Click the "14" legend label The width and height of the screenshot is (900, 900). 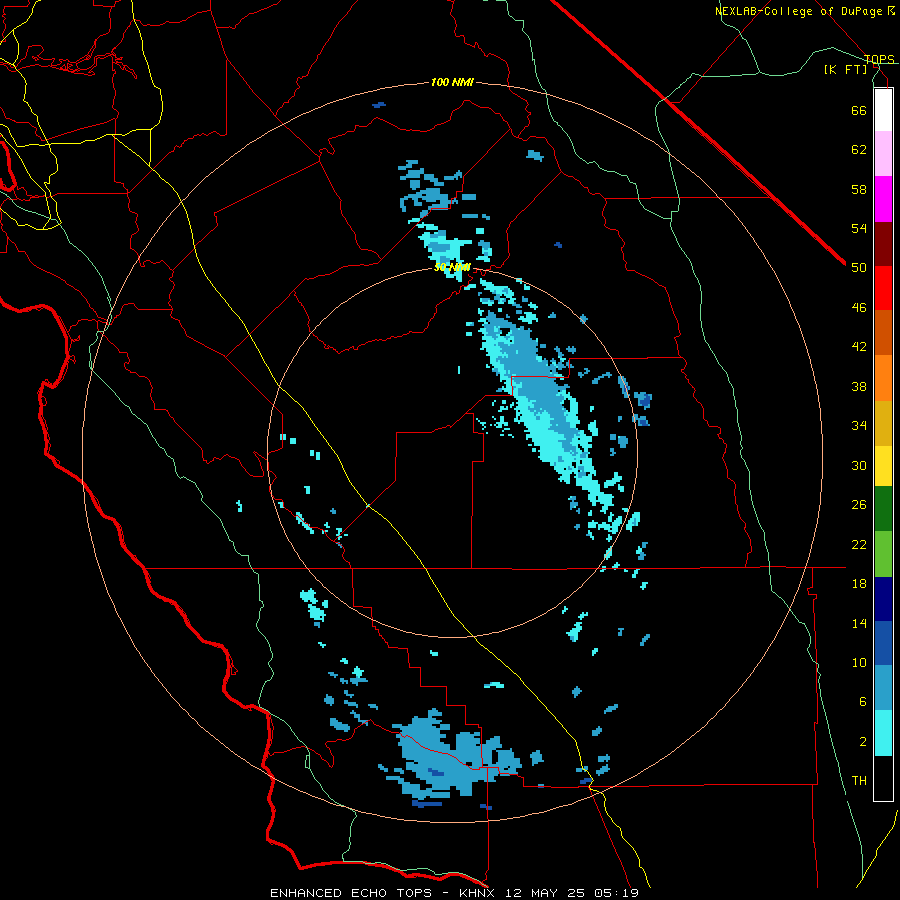(859, 623)
